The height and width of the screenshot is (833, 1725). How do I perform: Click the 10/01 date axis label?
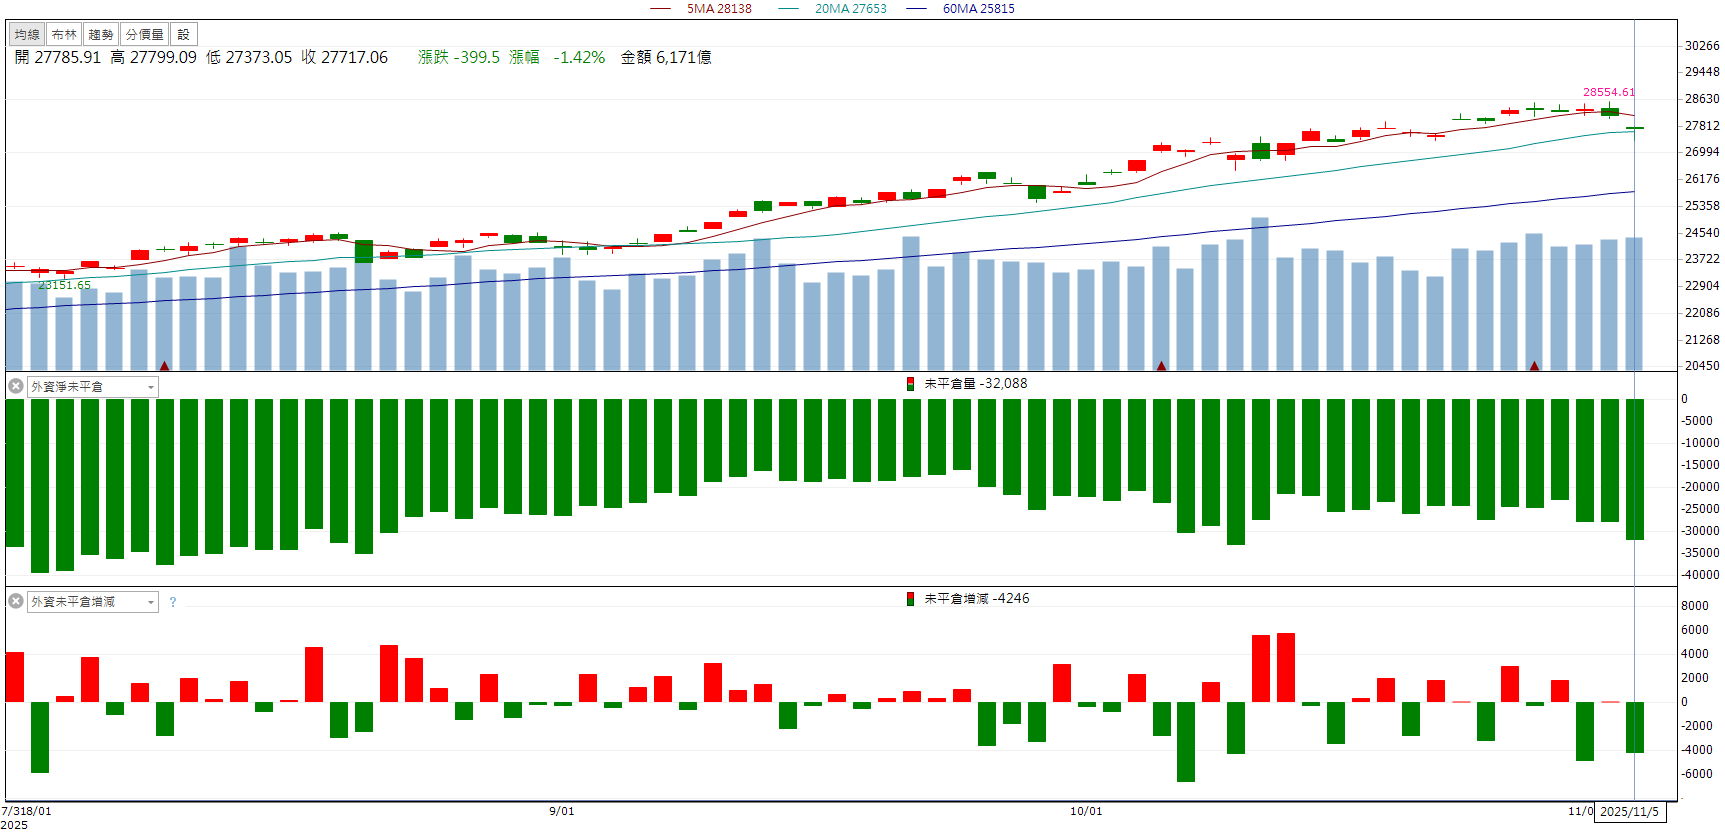click(1086, 811)
